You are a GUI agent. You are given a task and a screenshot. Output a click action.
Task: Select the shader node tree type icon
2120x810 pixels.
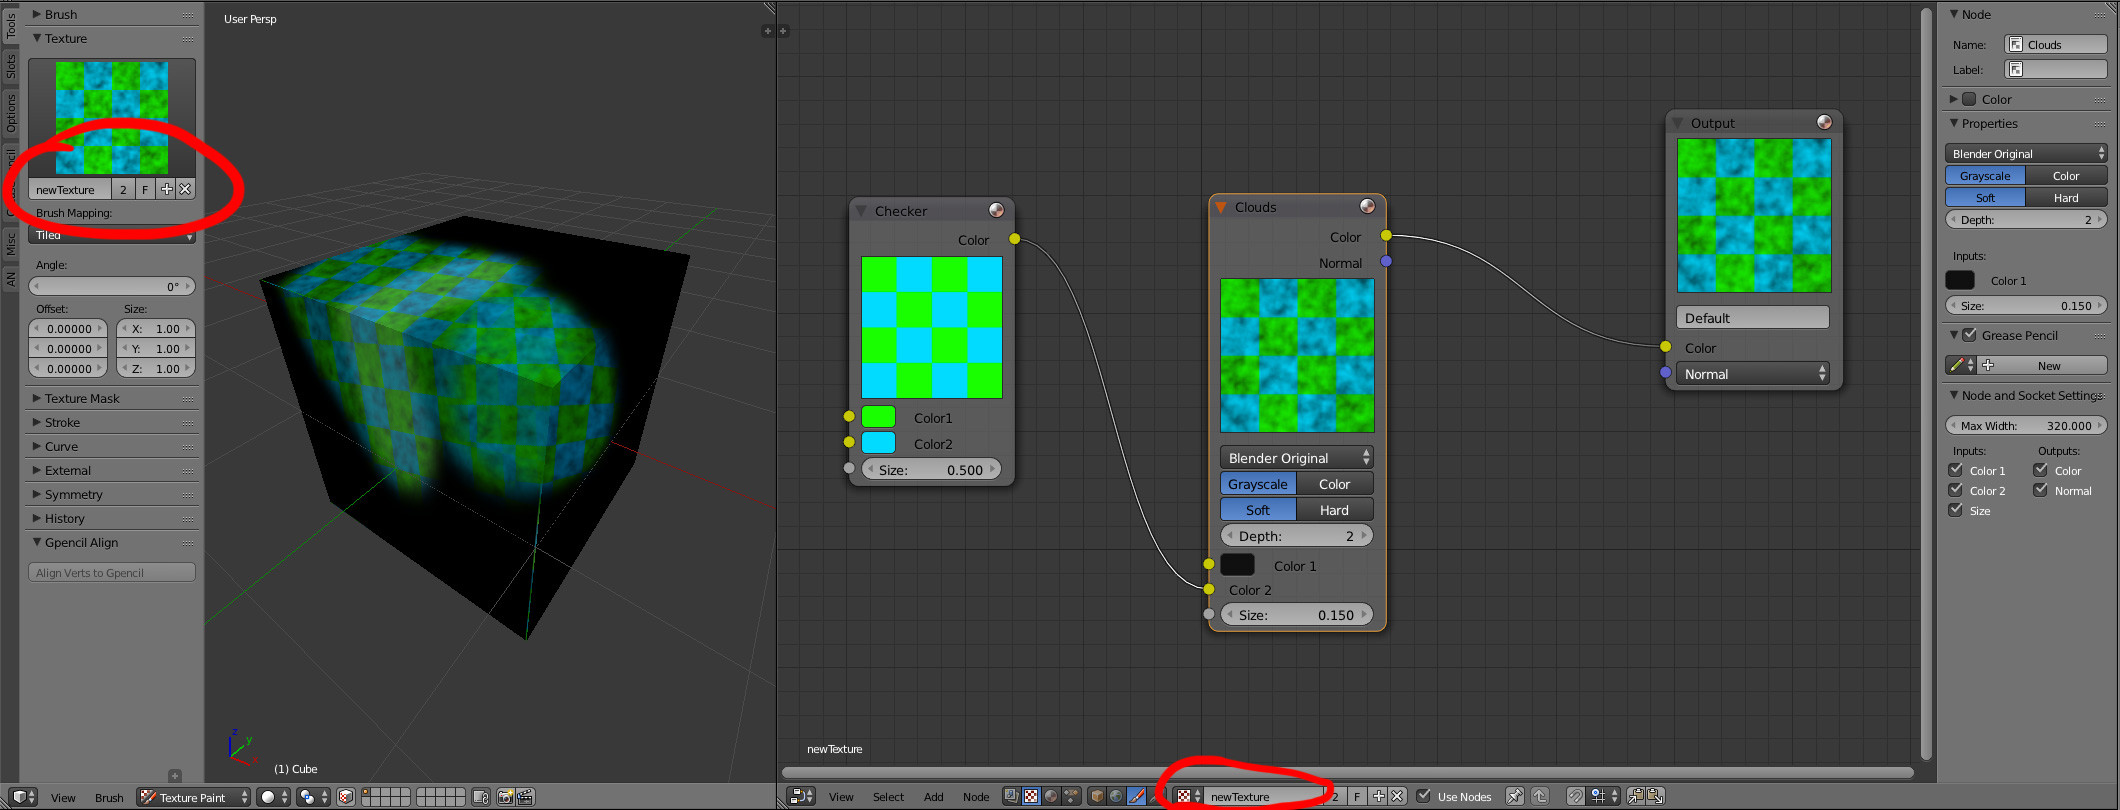[1051, 796]
